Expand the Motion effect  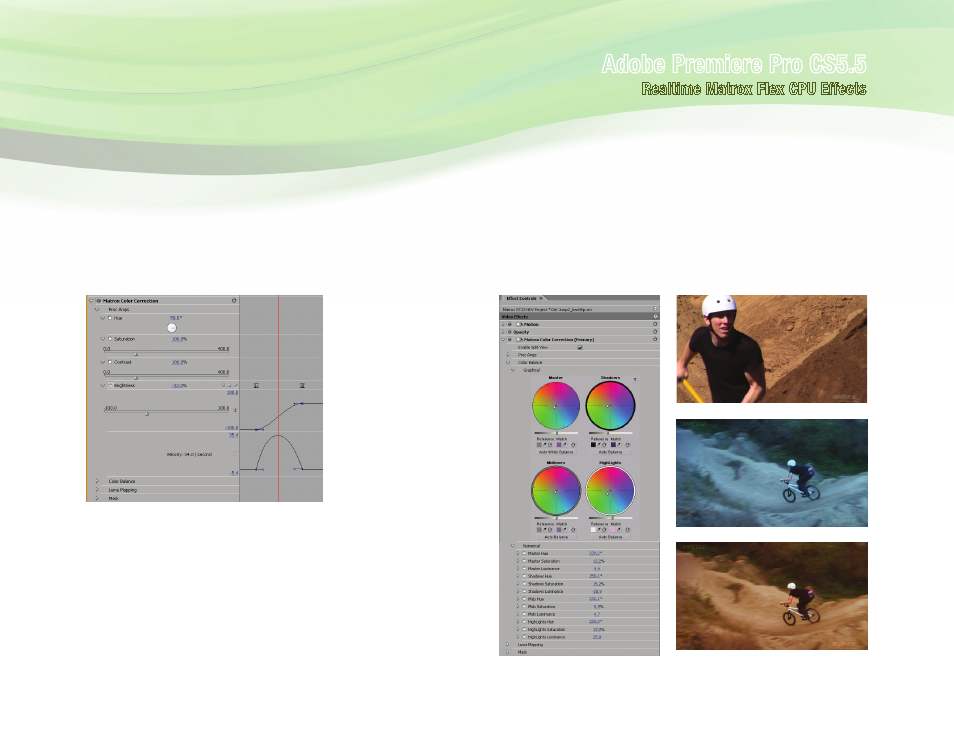[x=503, y=324]
